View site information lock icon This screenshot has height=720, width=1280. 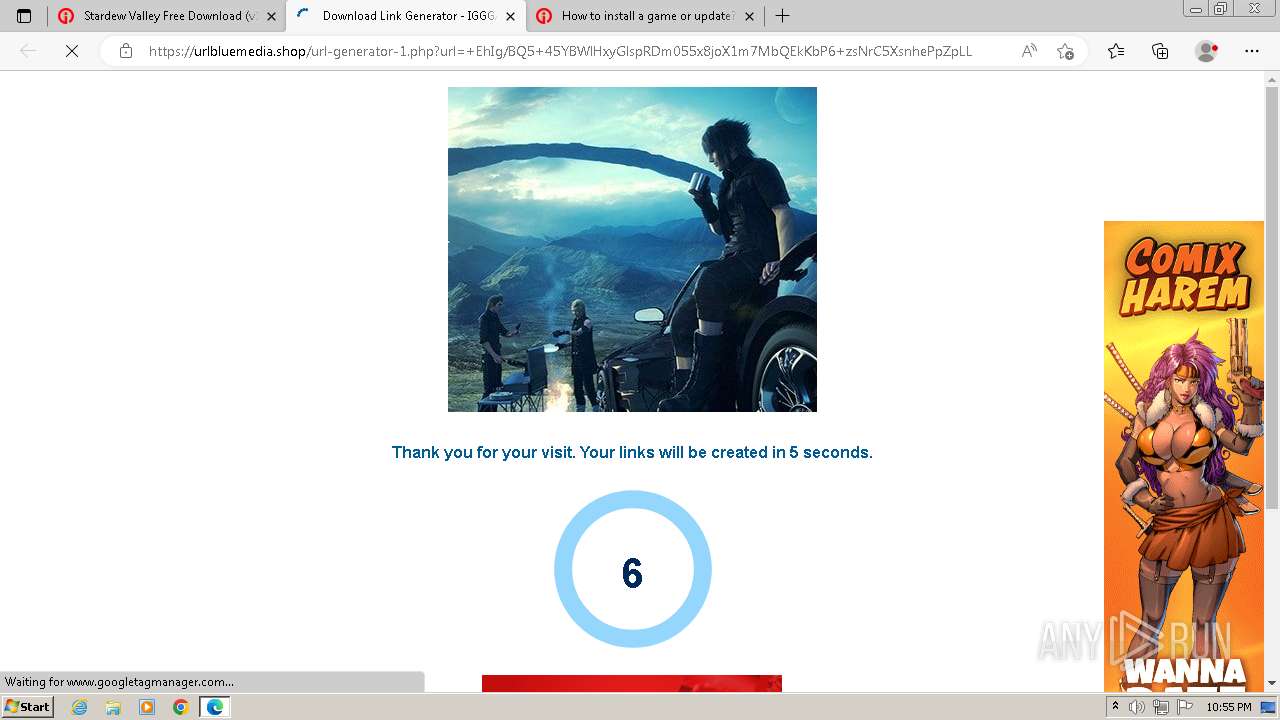coord(125,51)
